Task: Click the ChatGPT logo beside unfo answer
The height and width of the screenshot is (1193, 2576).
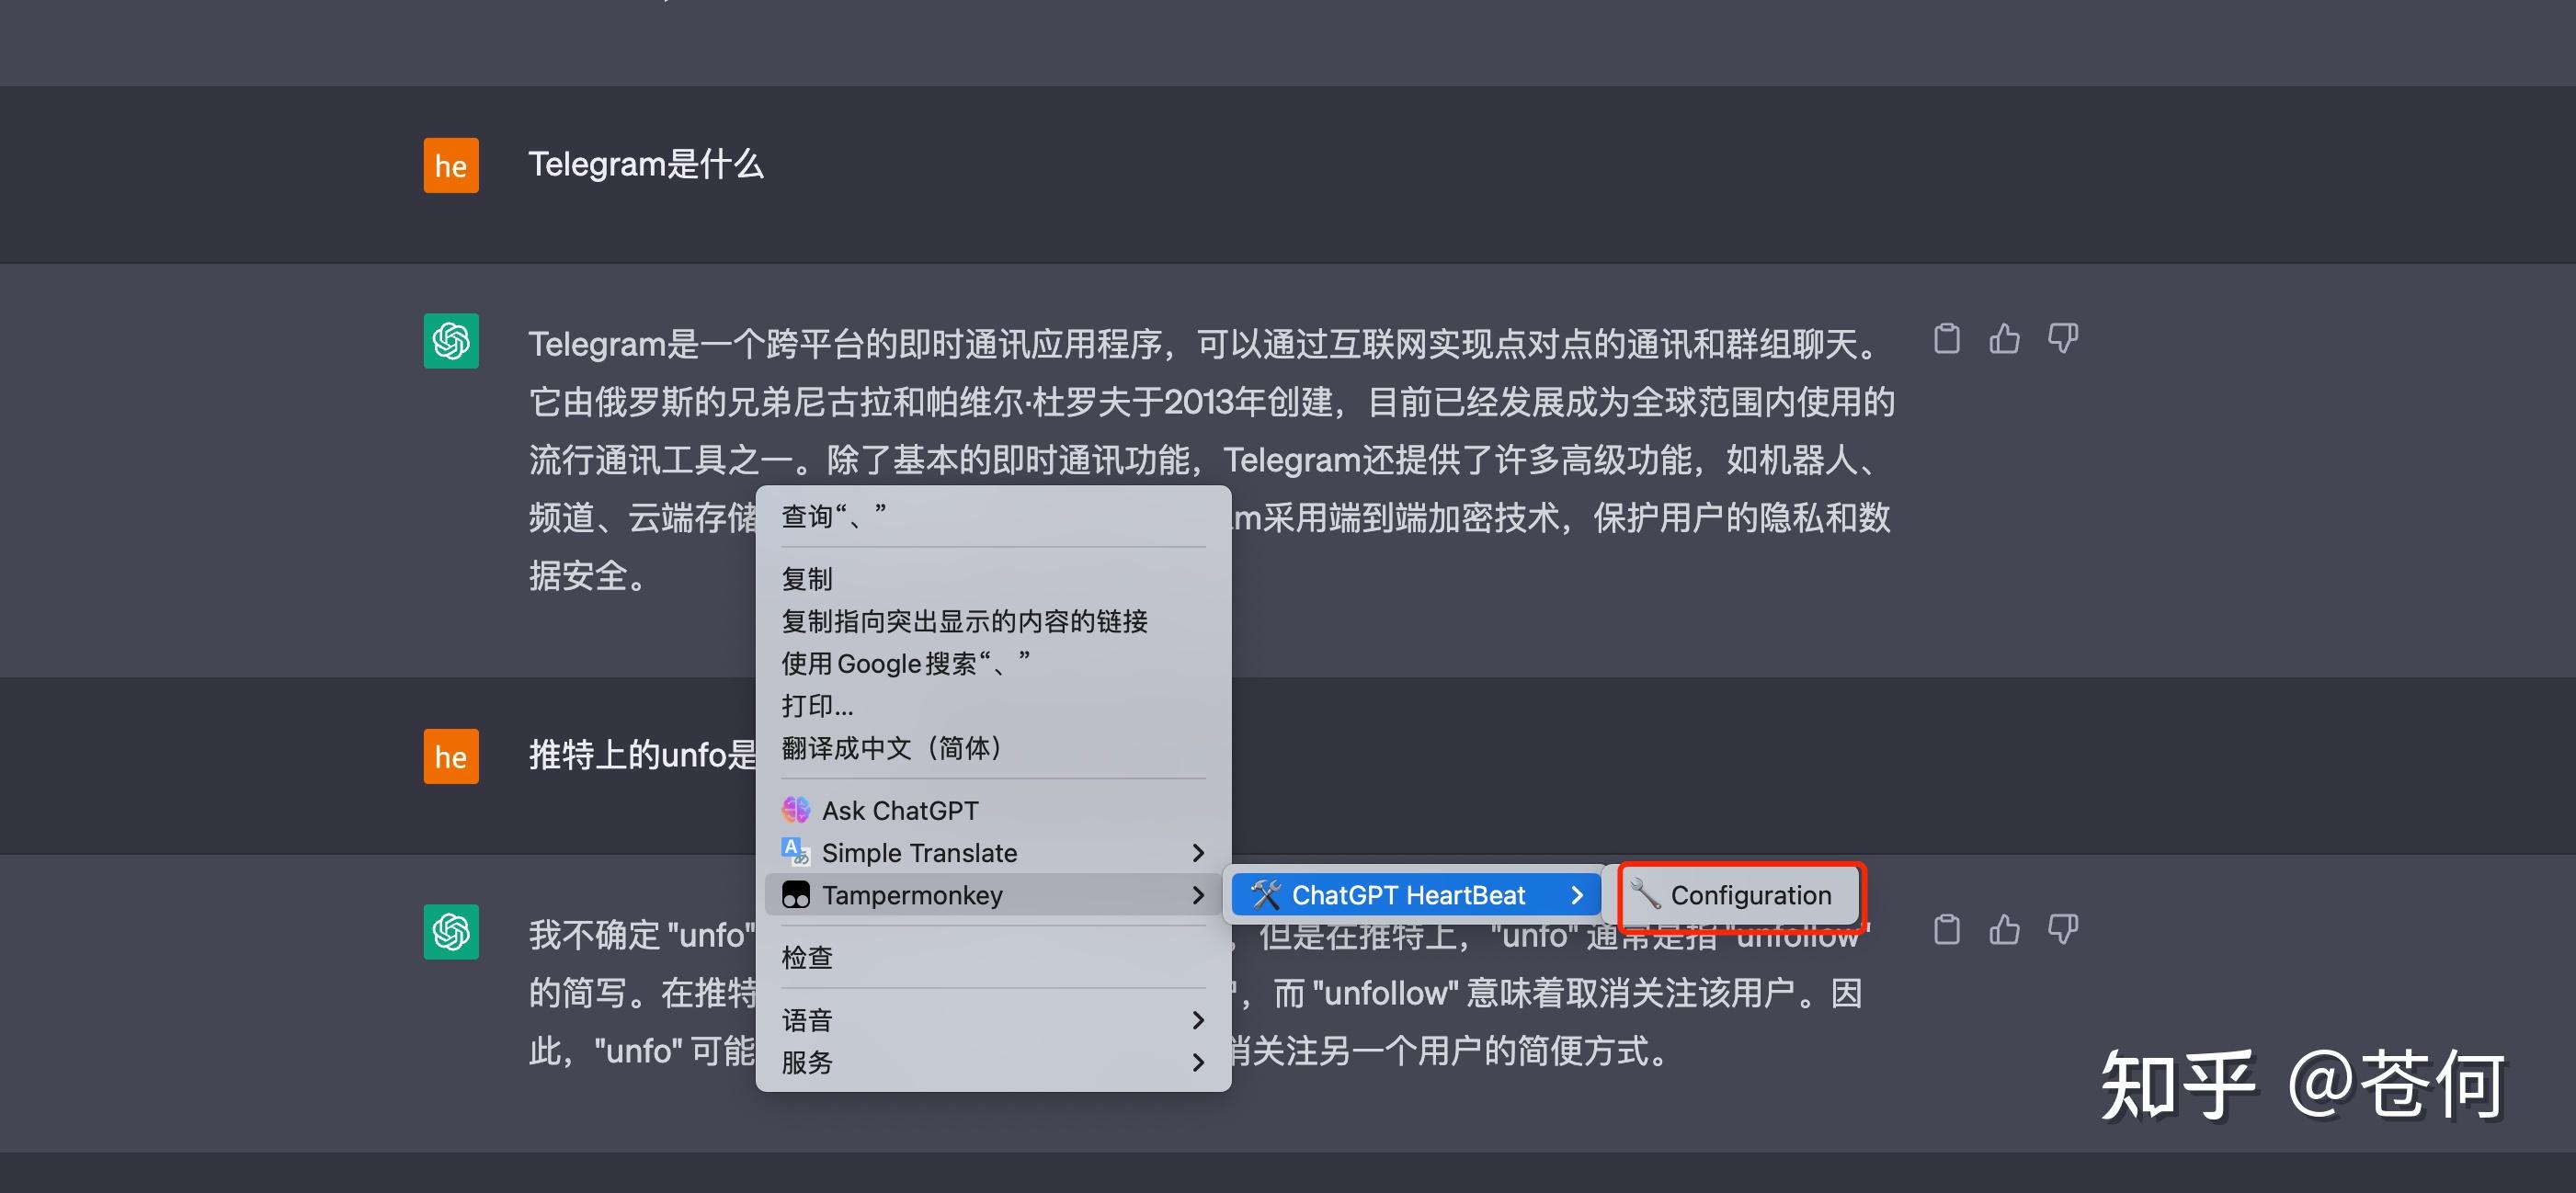Action: tap(451, 932)
